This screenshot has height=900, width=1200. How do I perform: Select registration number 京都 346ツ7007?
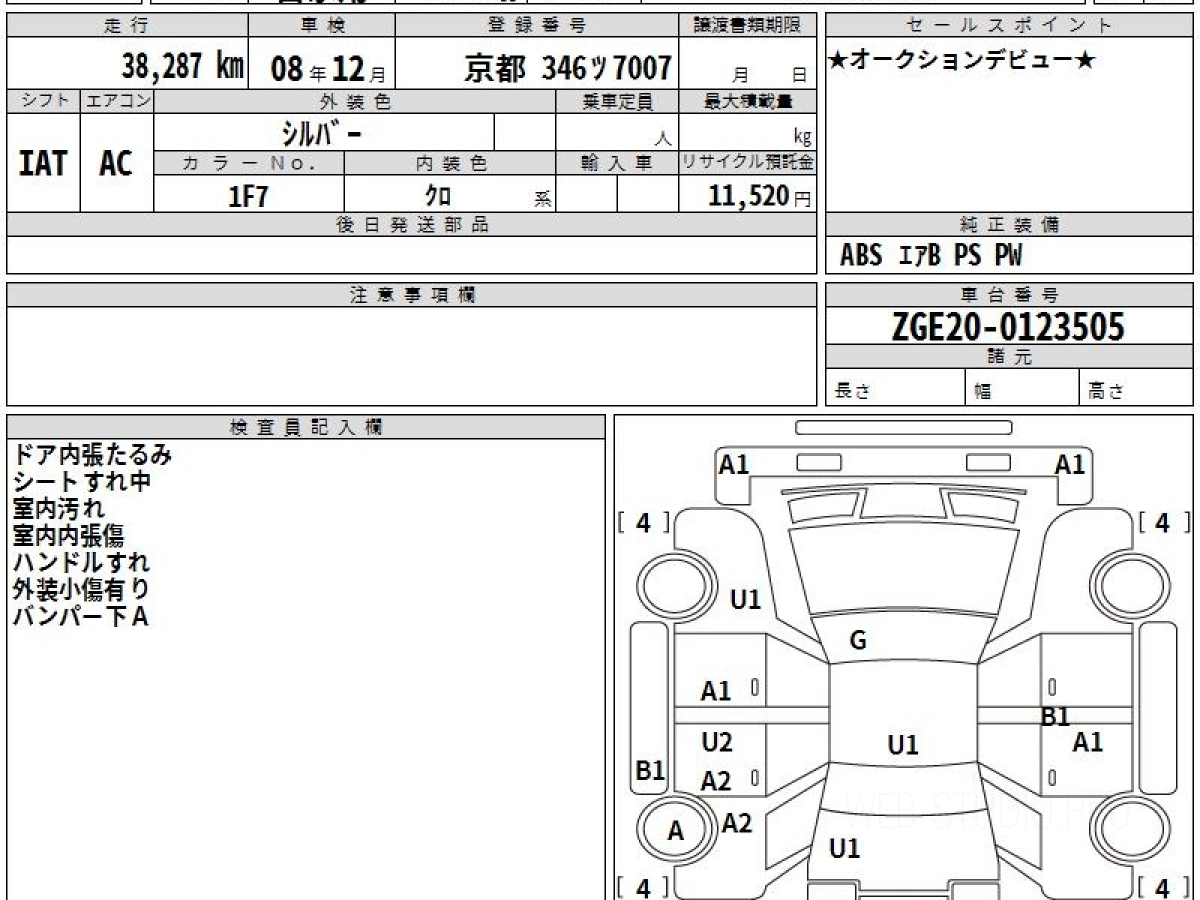pyautogui.click(x=567, y=68)
